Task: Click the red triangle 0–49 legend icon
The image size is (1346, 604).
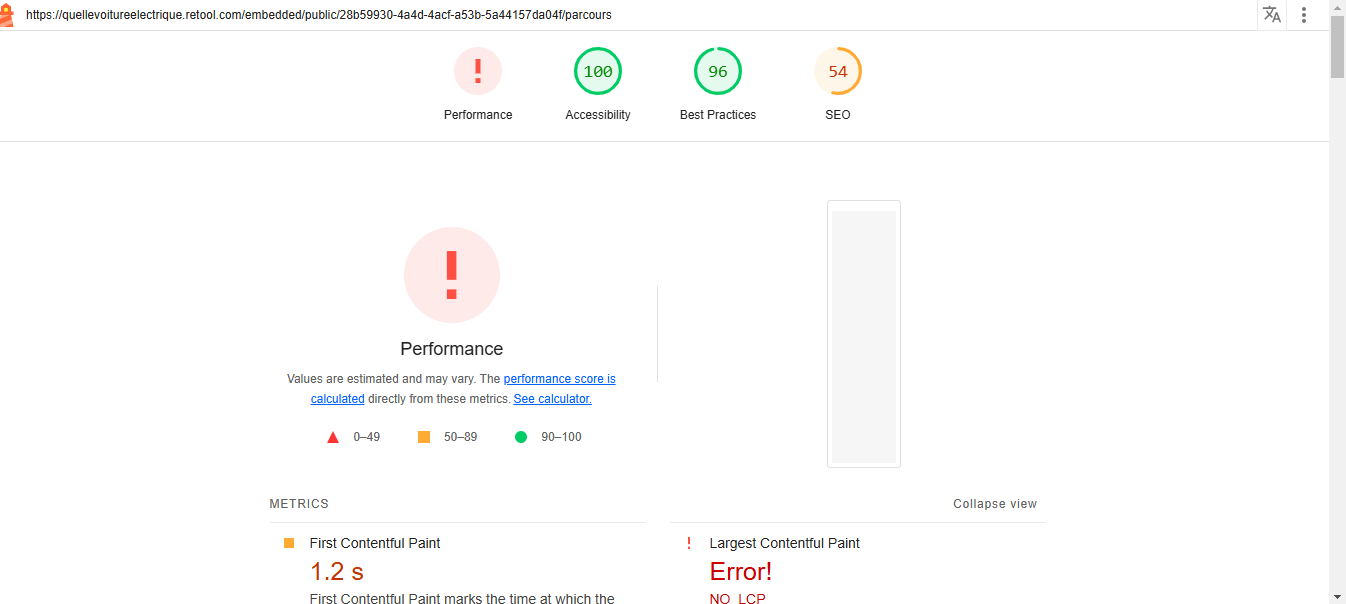Action: click(x=333, y=437)
